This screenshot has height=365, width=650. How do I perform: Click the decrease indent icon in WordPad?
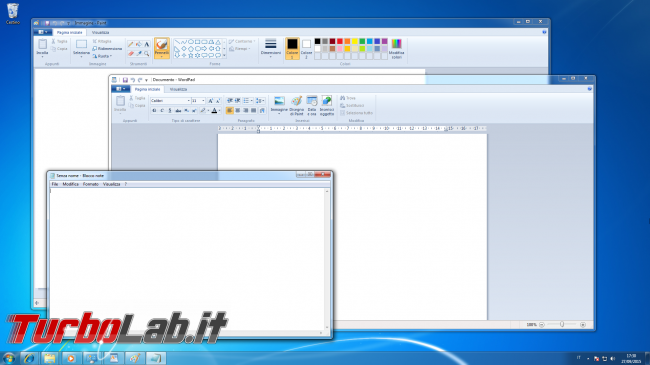(x=229, y=101)
